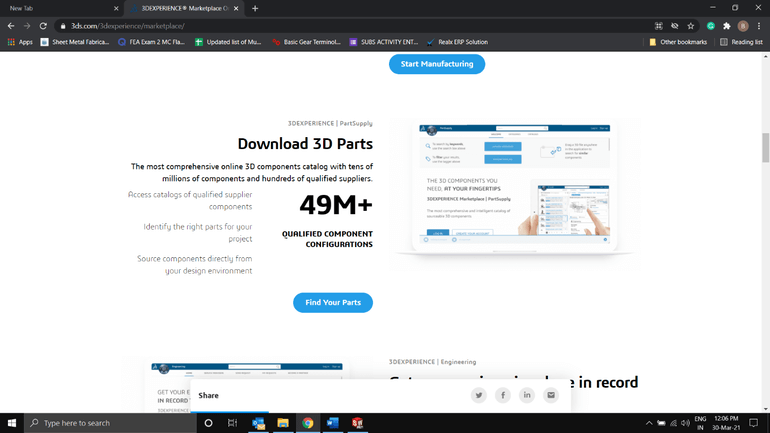Screen dimensions: 770x433
Task: Click the Start Manufacturing button
Action: click(437, 64)
